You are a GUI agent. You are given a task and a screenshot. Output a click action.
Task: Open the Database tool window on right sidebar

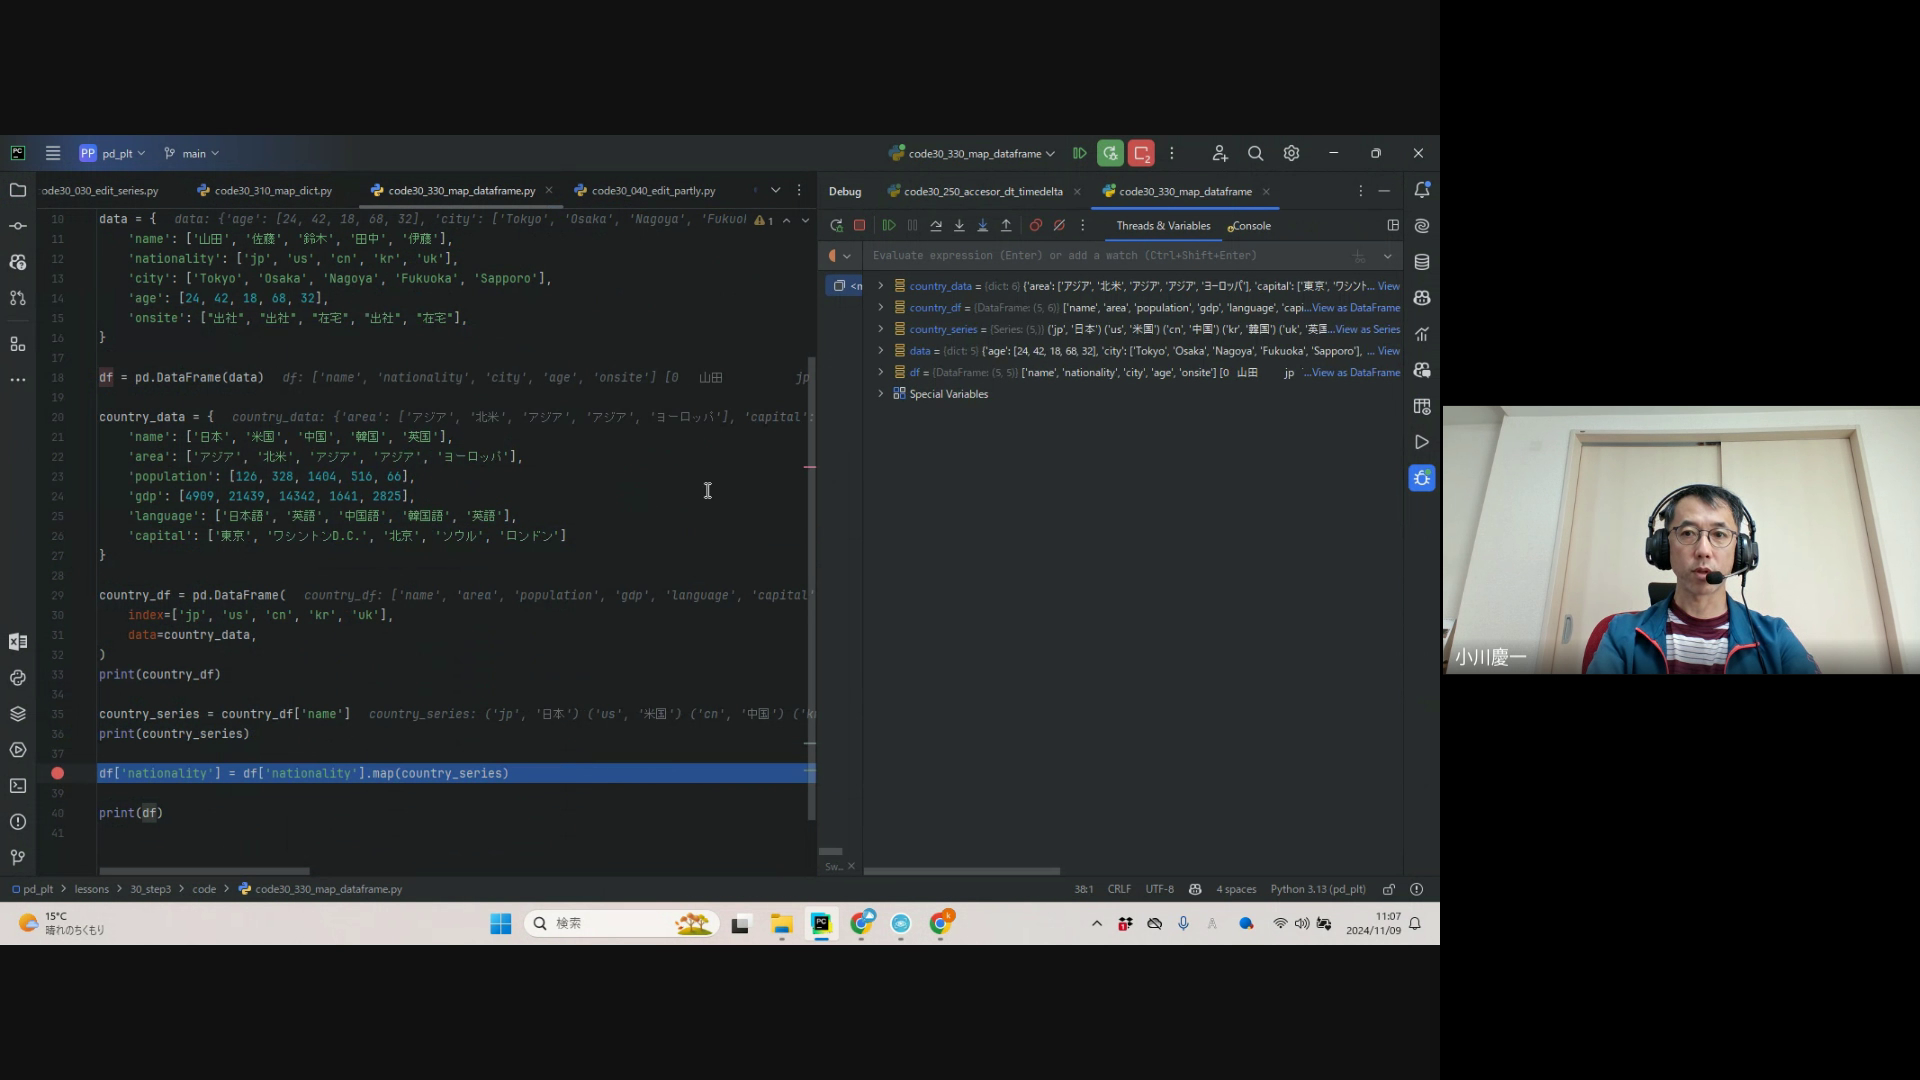pyautogui.click(x=1421, y=262)
